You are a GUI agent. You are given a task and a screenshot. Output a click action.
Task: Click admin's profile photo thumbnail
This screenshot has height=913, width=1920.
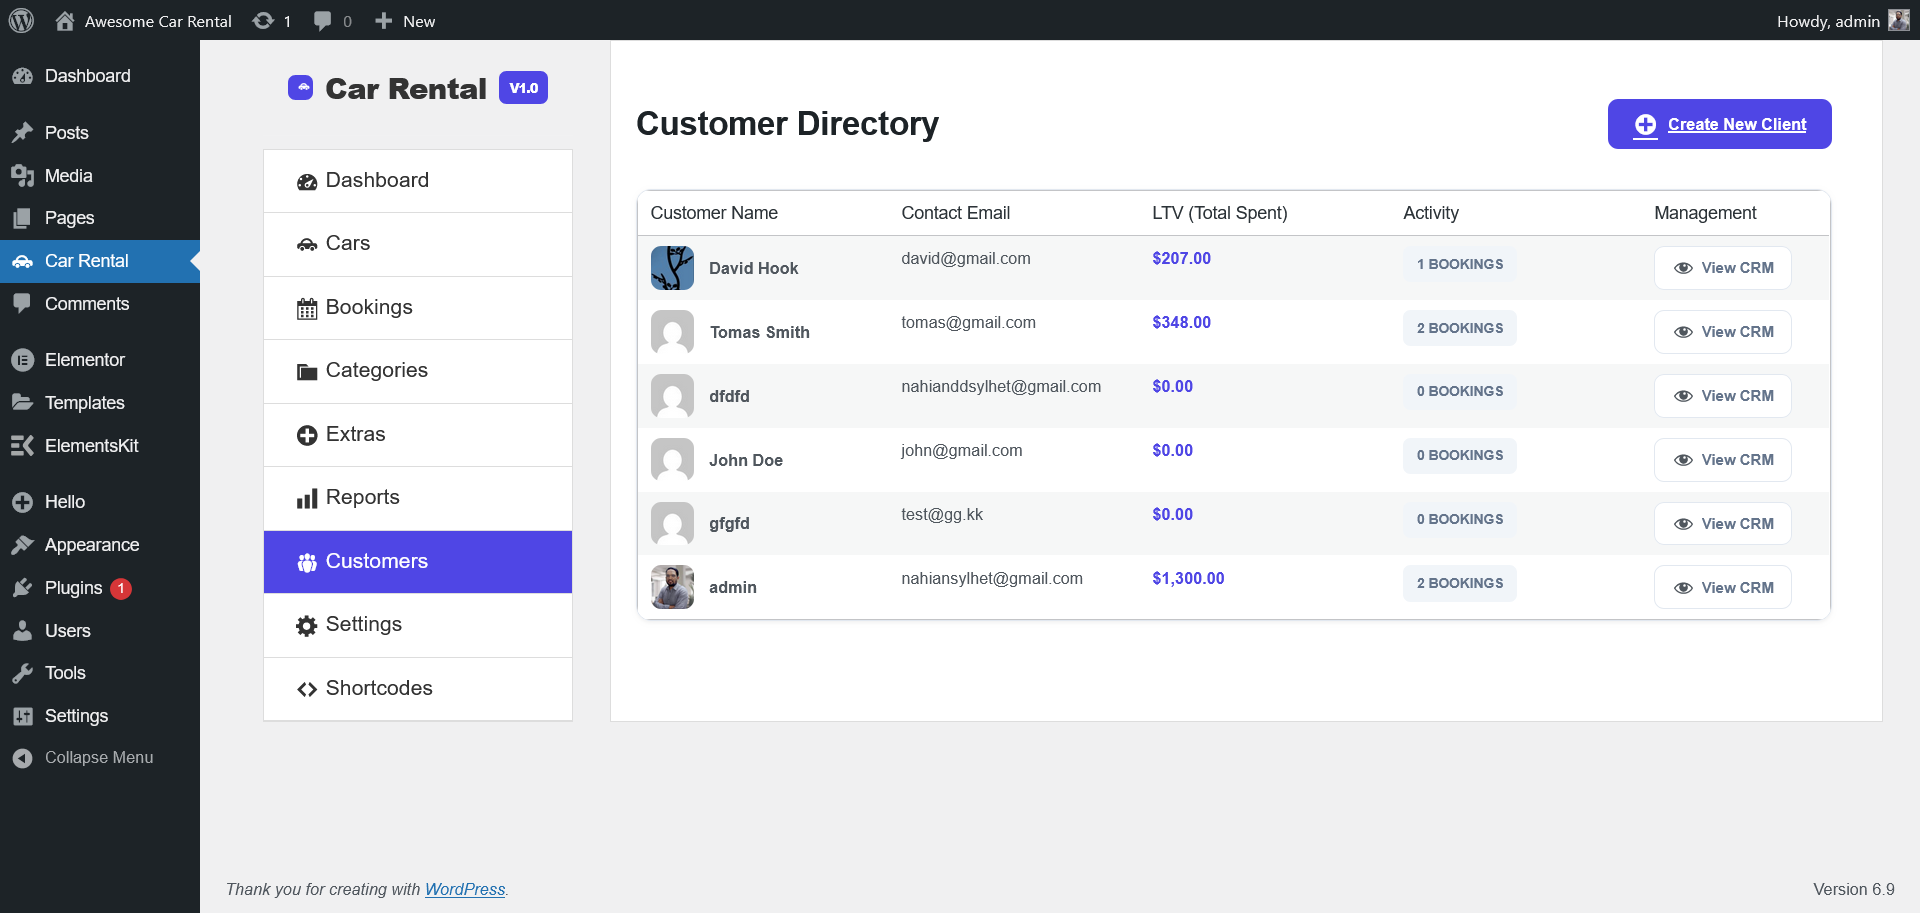671,587
